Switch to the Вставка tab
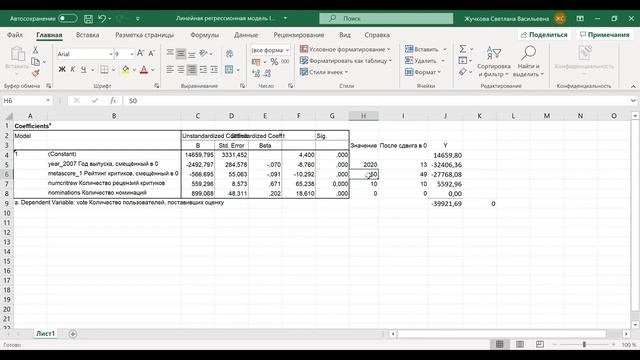This screenshot has height=360, width=640. [x=87, y=35]
